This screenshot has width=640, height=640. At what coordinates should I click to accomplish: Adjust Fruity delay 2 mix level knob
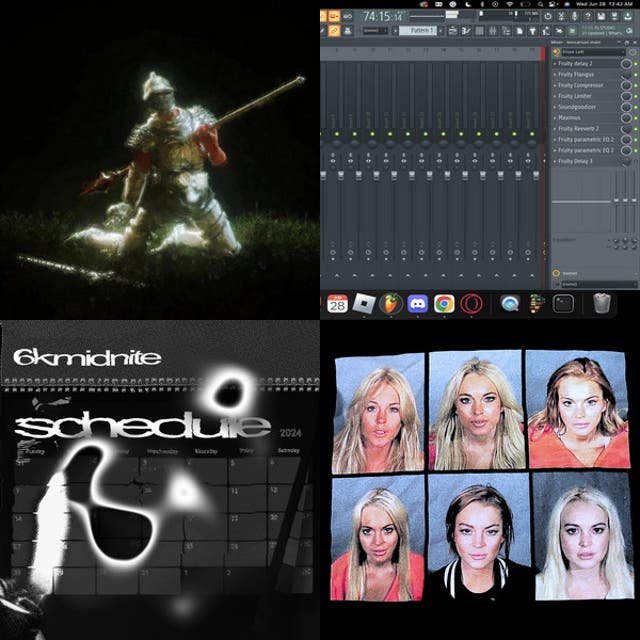pyautogui.click(x=626, y=64)
